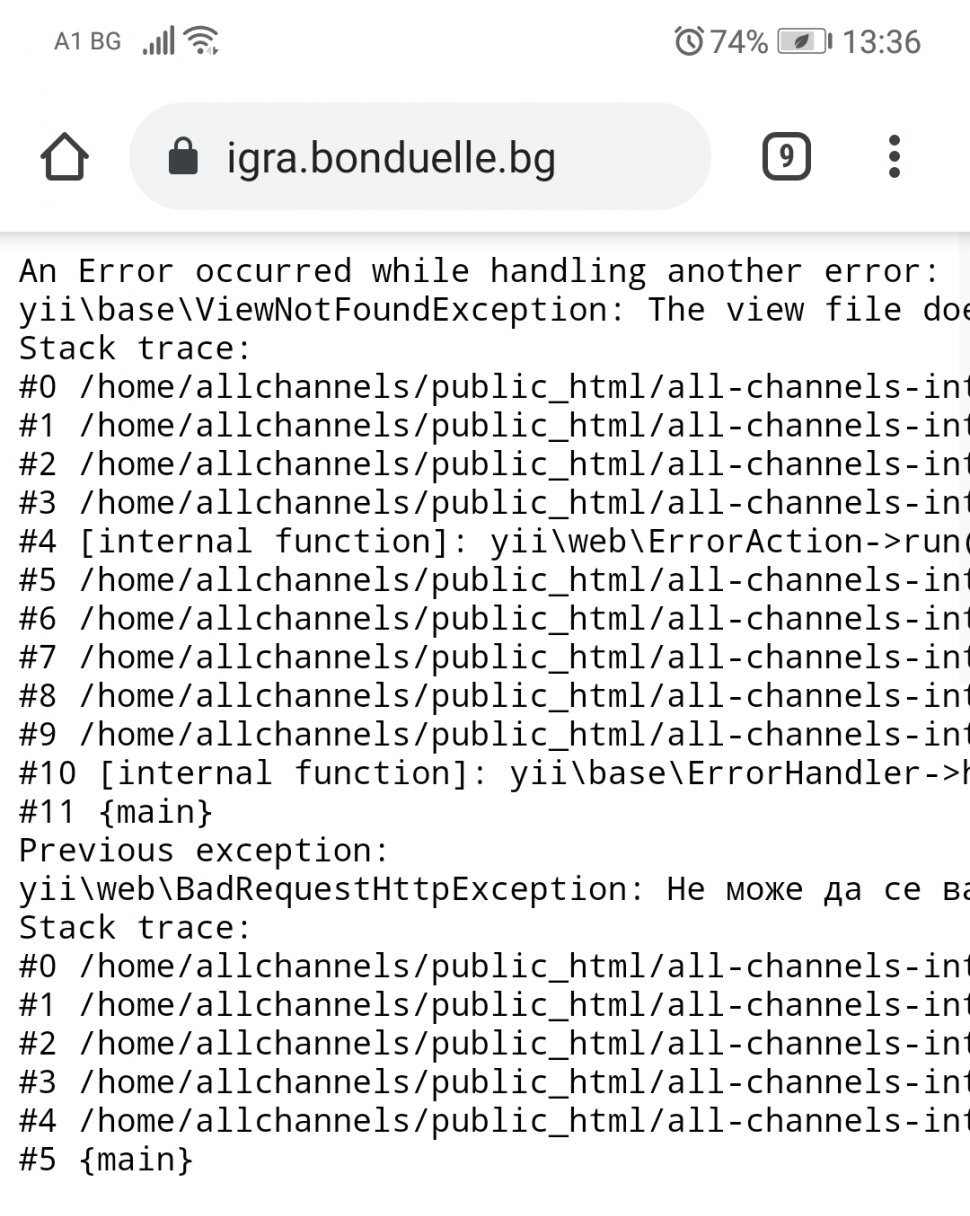This screenshot has height=1216, width=970.
Task: Tap the padlock site security icon
Action: tap(183, 157)
